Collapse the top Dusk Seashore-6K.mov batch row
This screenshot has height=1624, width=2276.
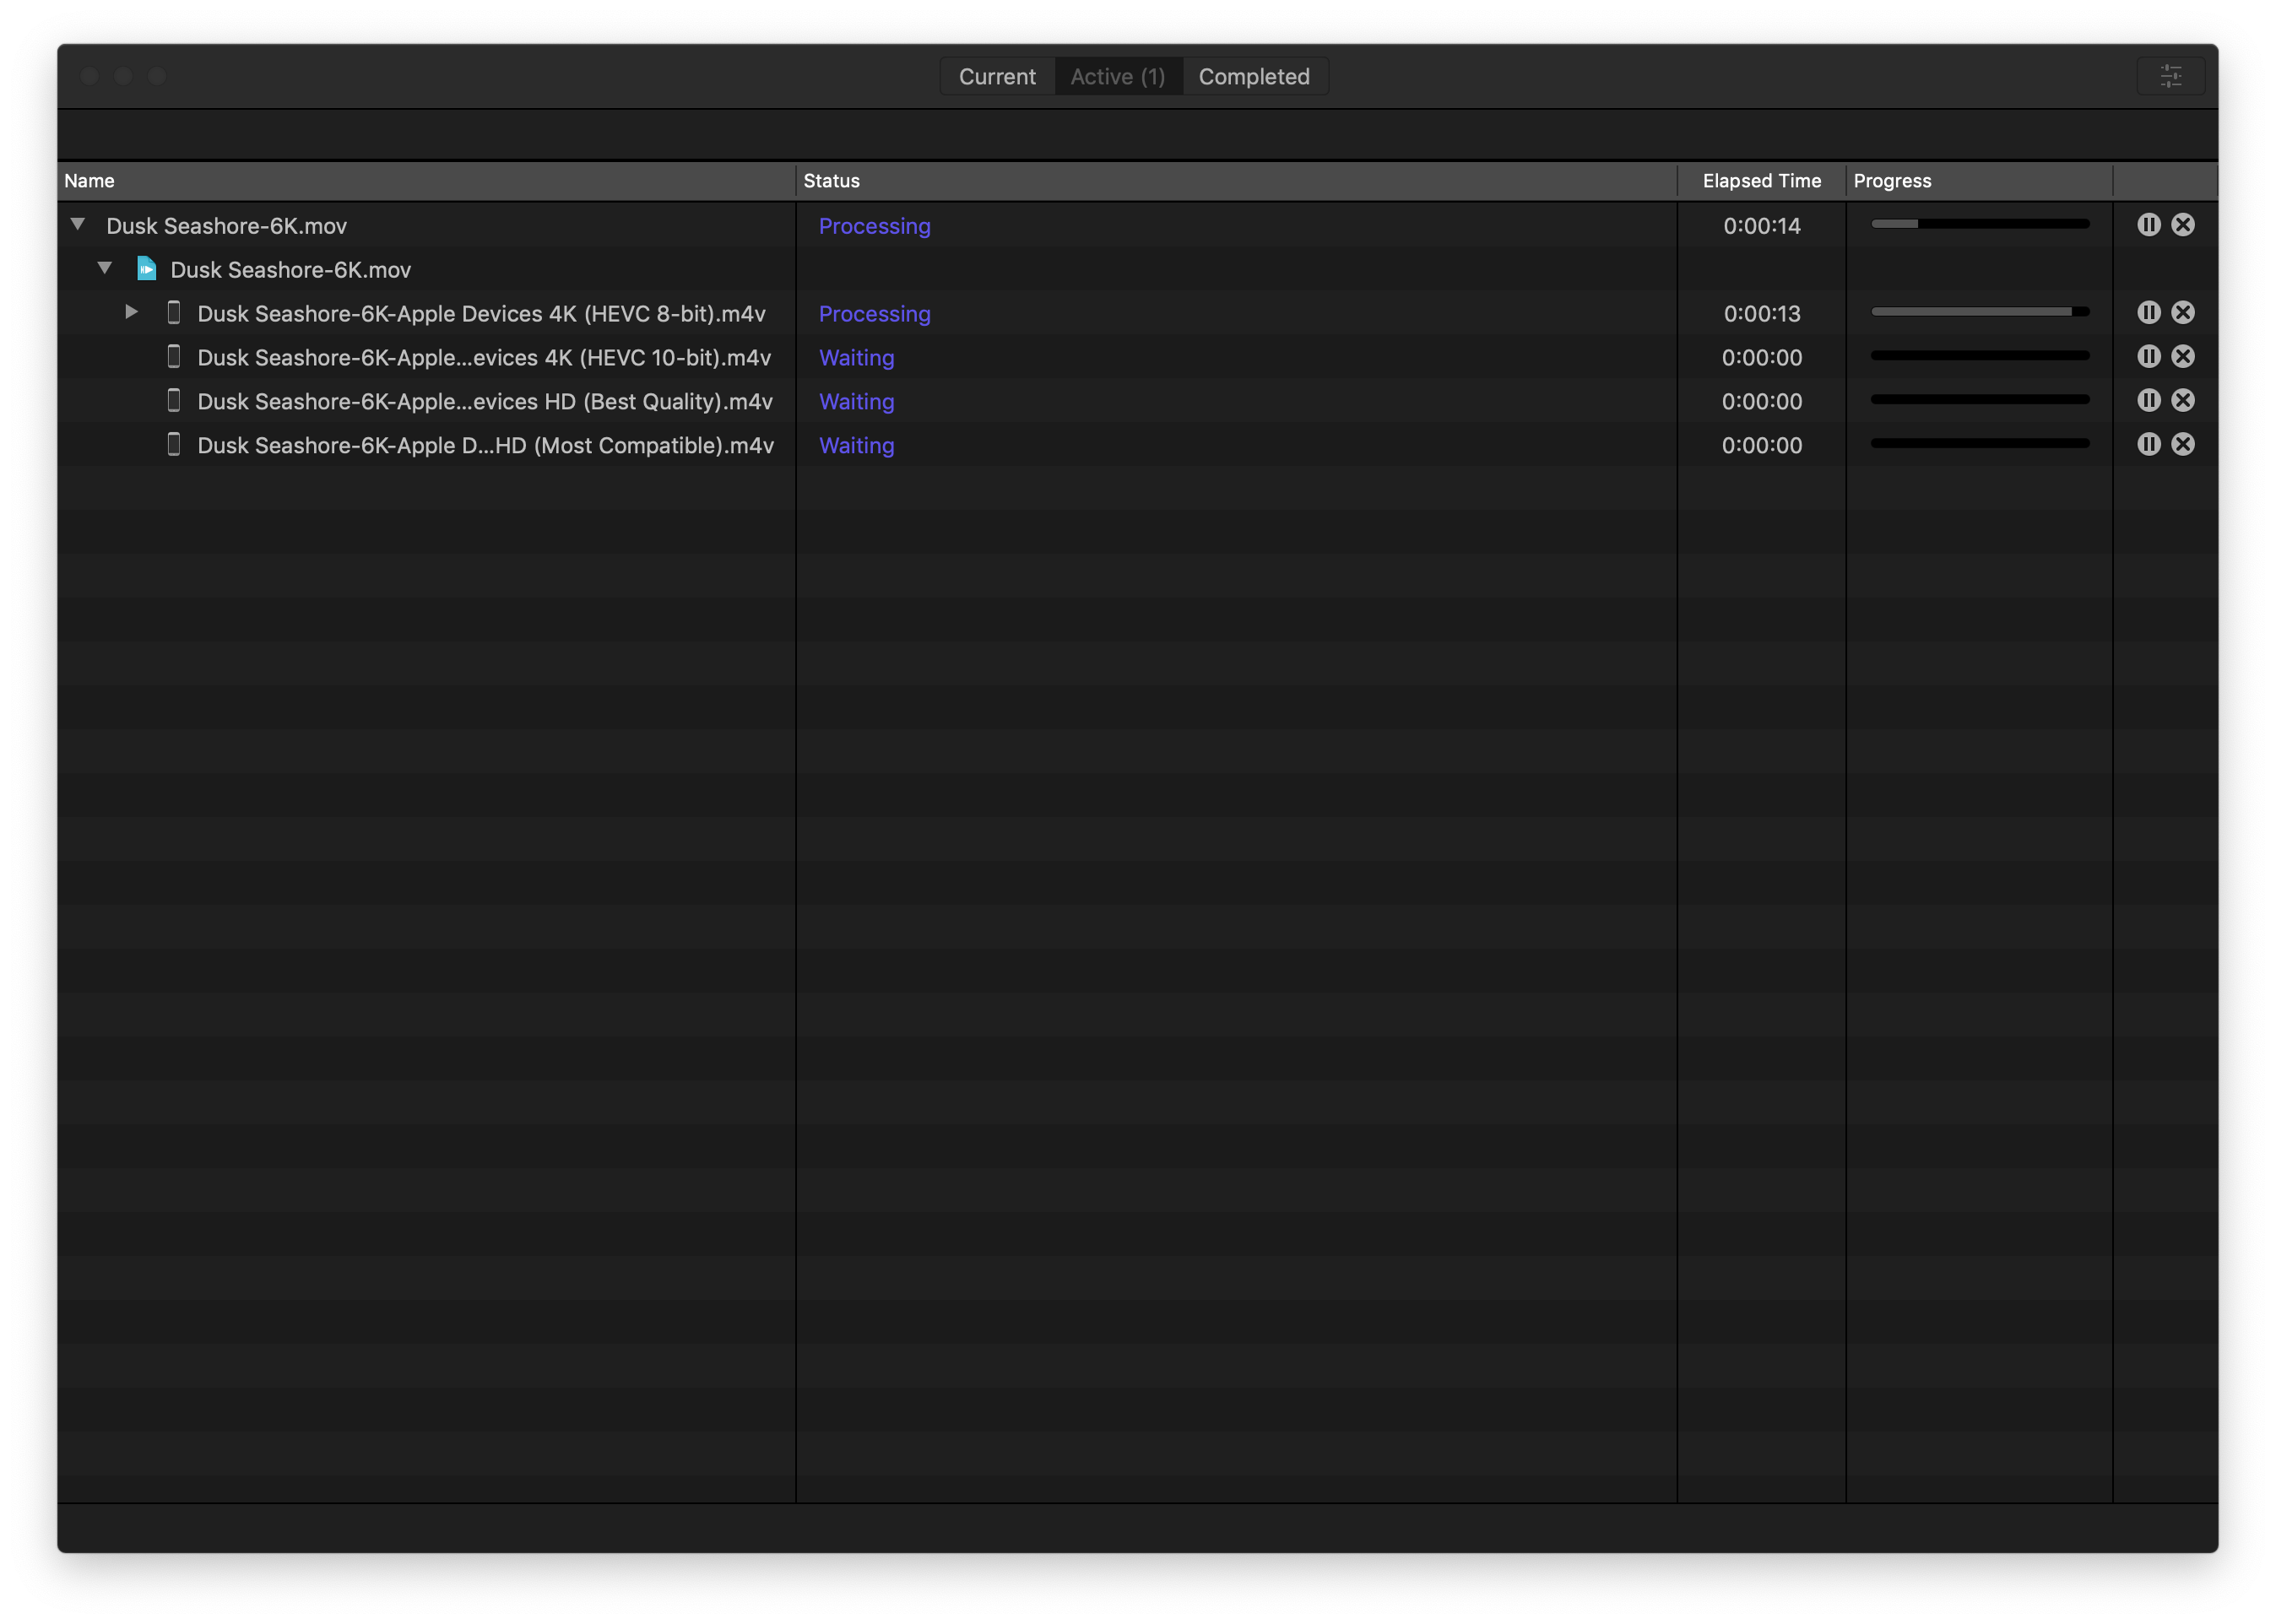(78, 224)
